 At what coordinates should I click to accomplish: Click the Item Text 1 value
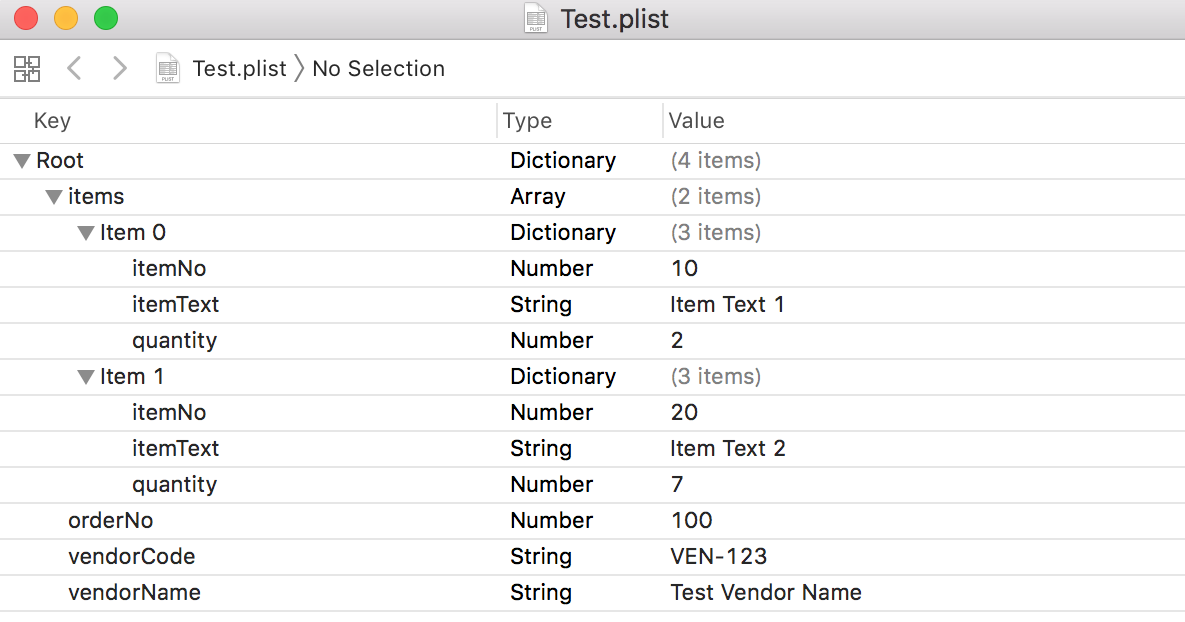pos(727,305)
